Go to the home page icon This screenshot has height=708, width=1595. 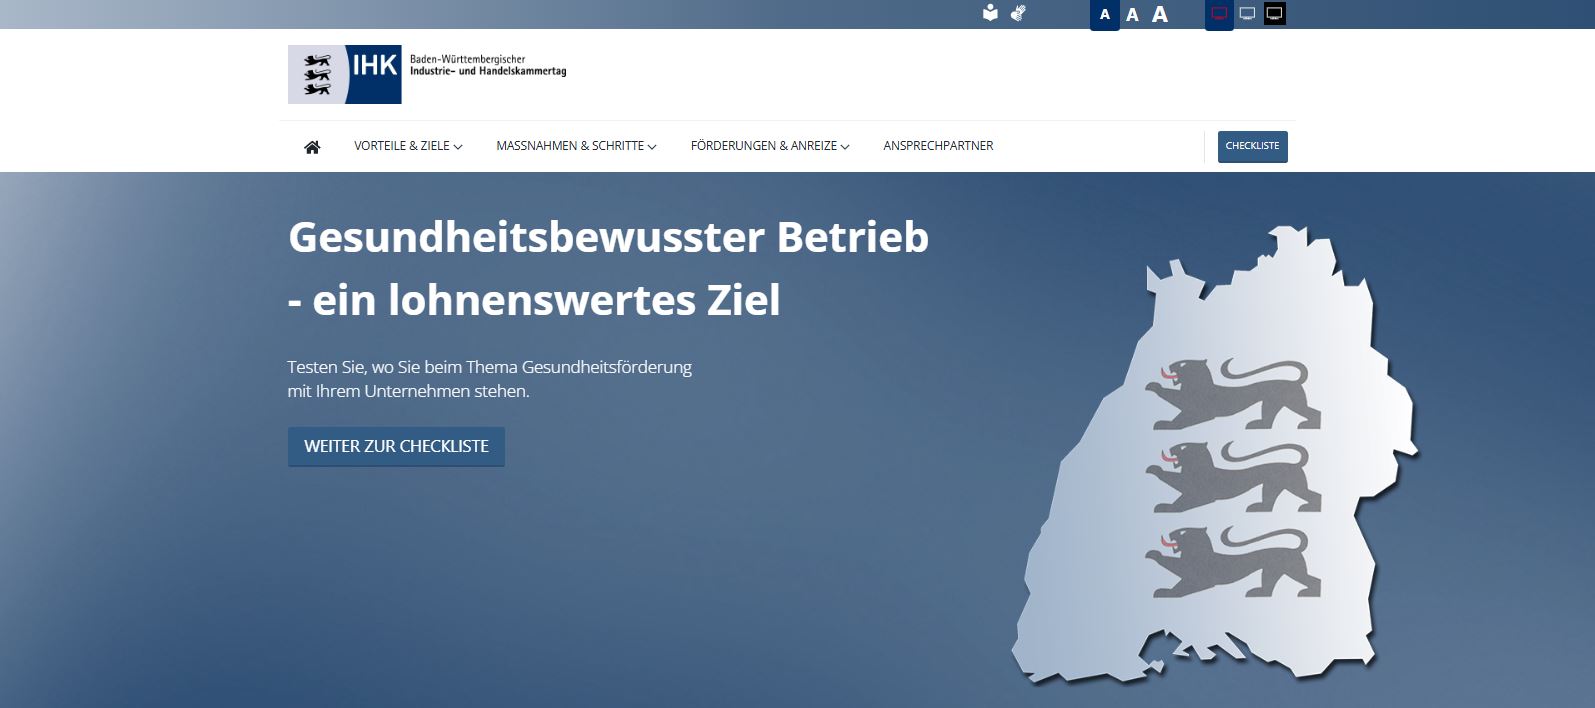[x=312, y=147]
